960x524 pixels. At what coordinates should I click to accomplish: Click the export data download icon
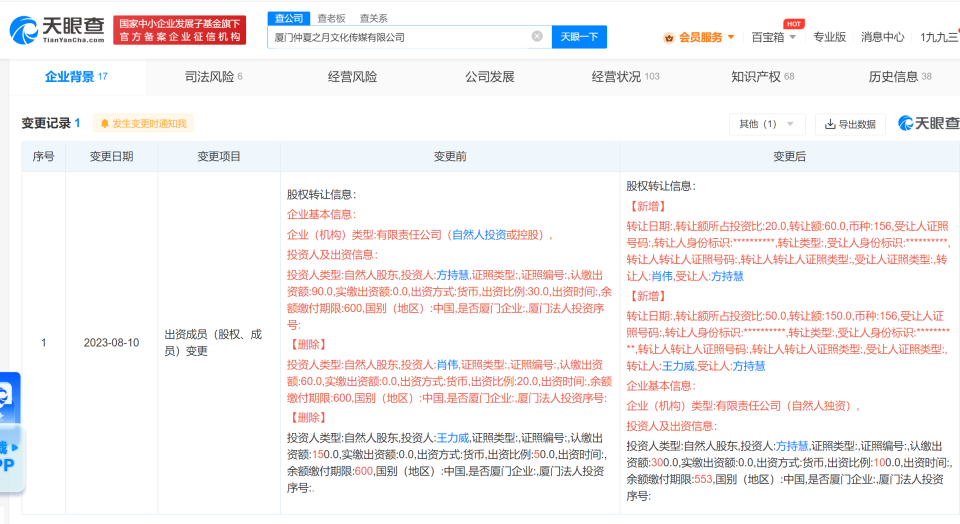click(829, 124)
